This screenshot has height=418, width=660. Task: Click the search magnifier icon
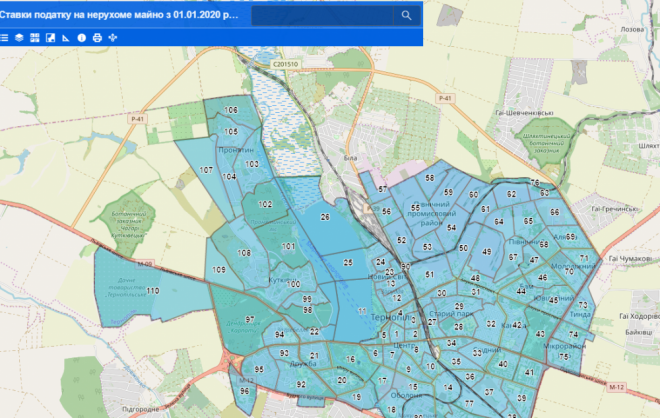406,15
